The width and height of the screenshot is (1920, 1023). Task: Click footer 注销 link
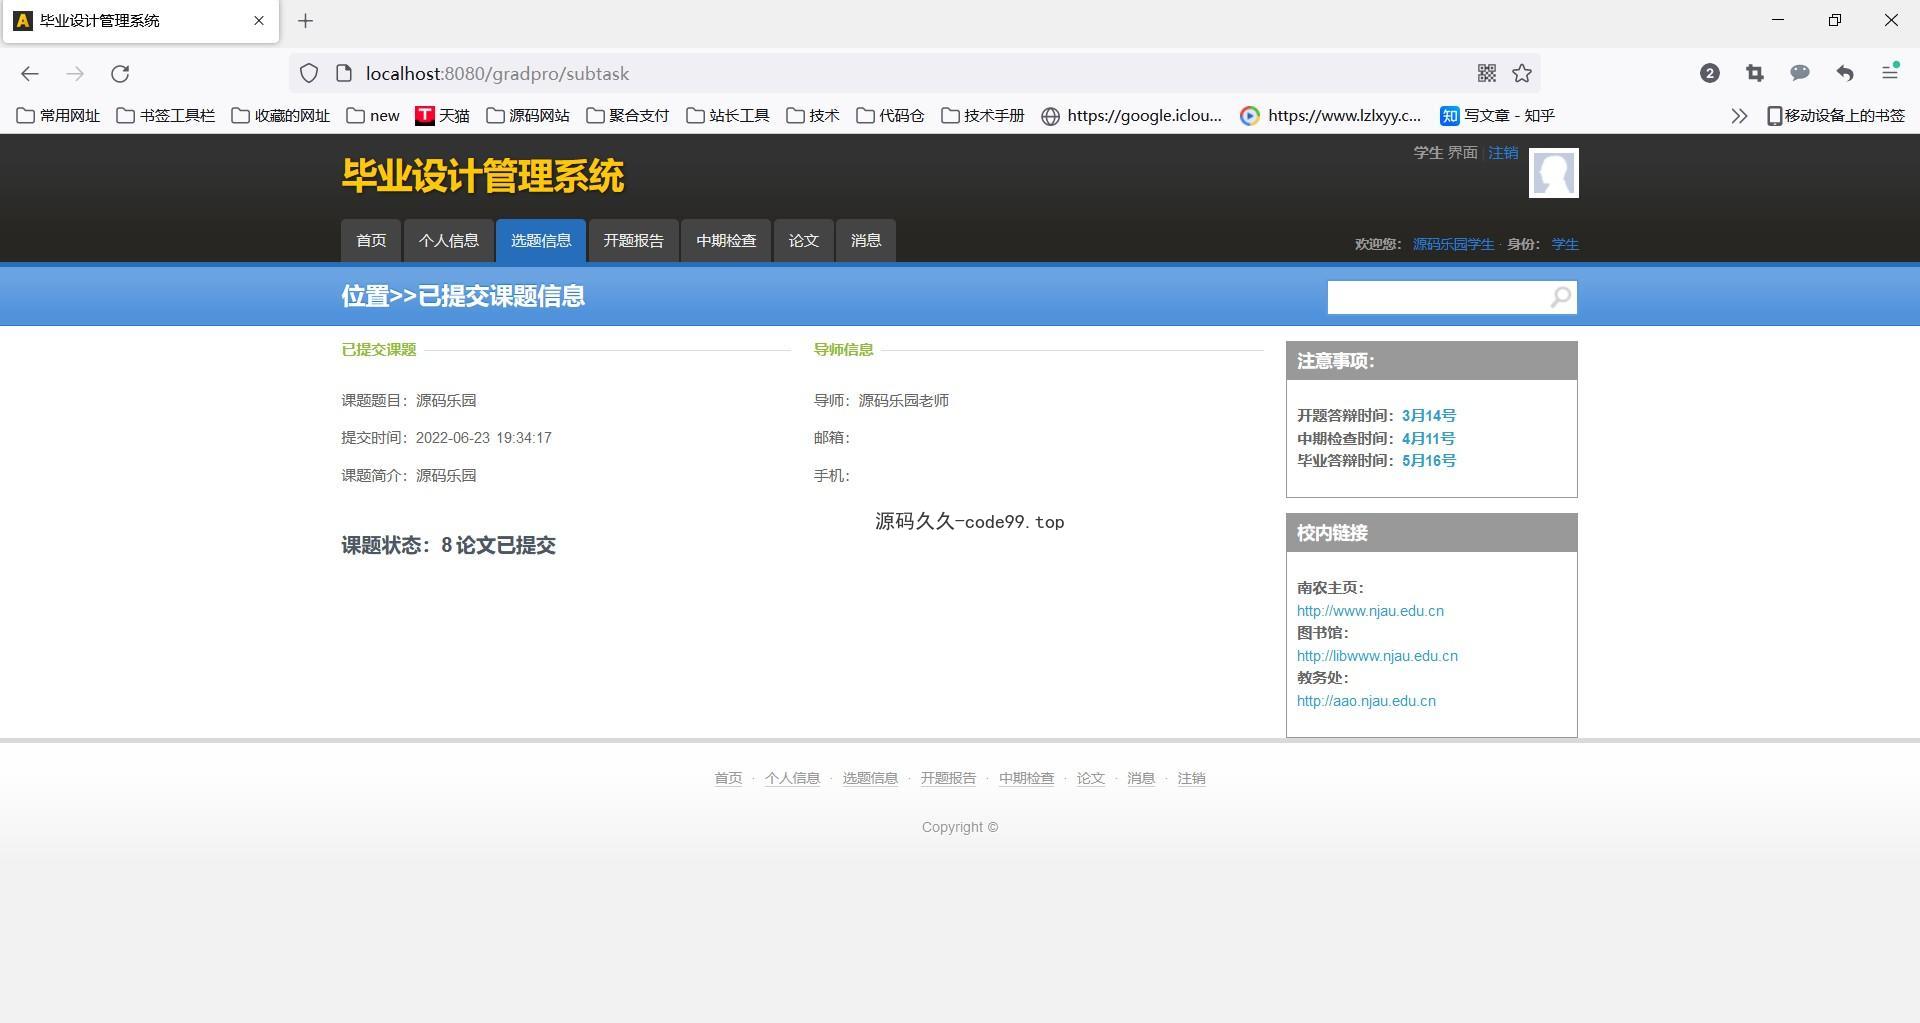coord(1191,778)
